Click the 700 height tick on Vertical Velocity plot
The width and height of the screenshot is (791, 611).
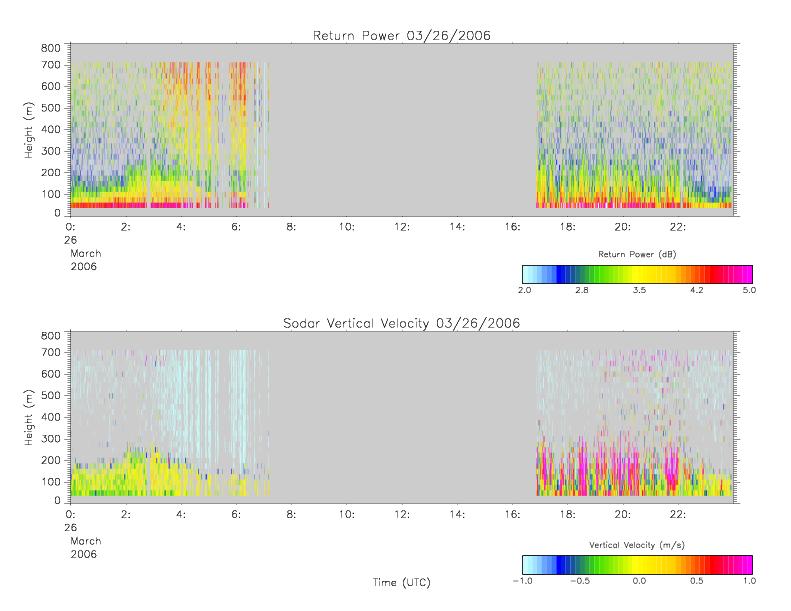(x=50, y=352)
